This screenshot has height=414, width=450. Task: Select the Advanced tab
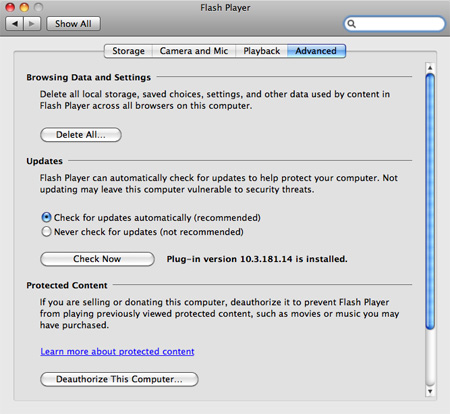(316, 51)
